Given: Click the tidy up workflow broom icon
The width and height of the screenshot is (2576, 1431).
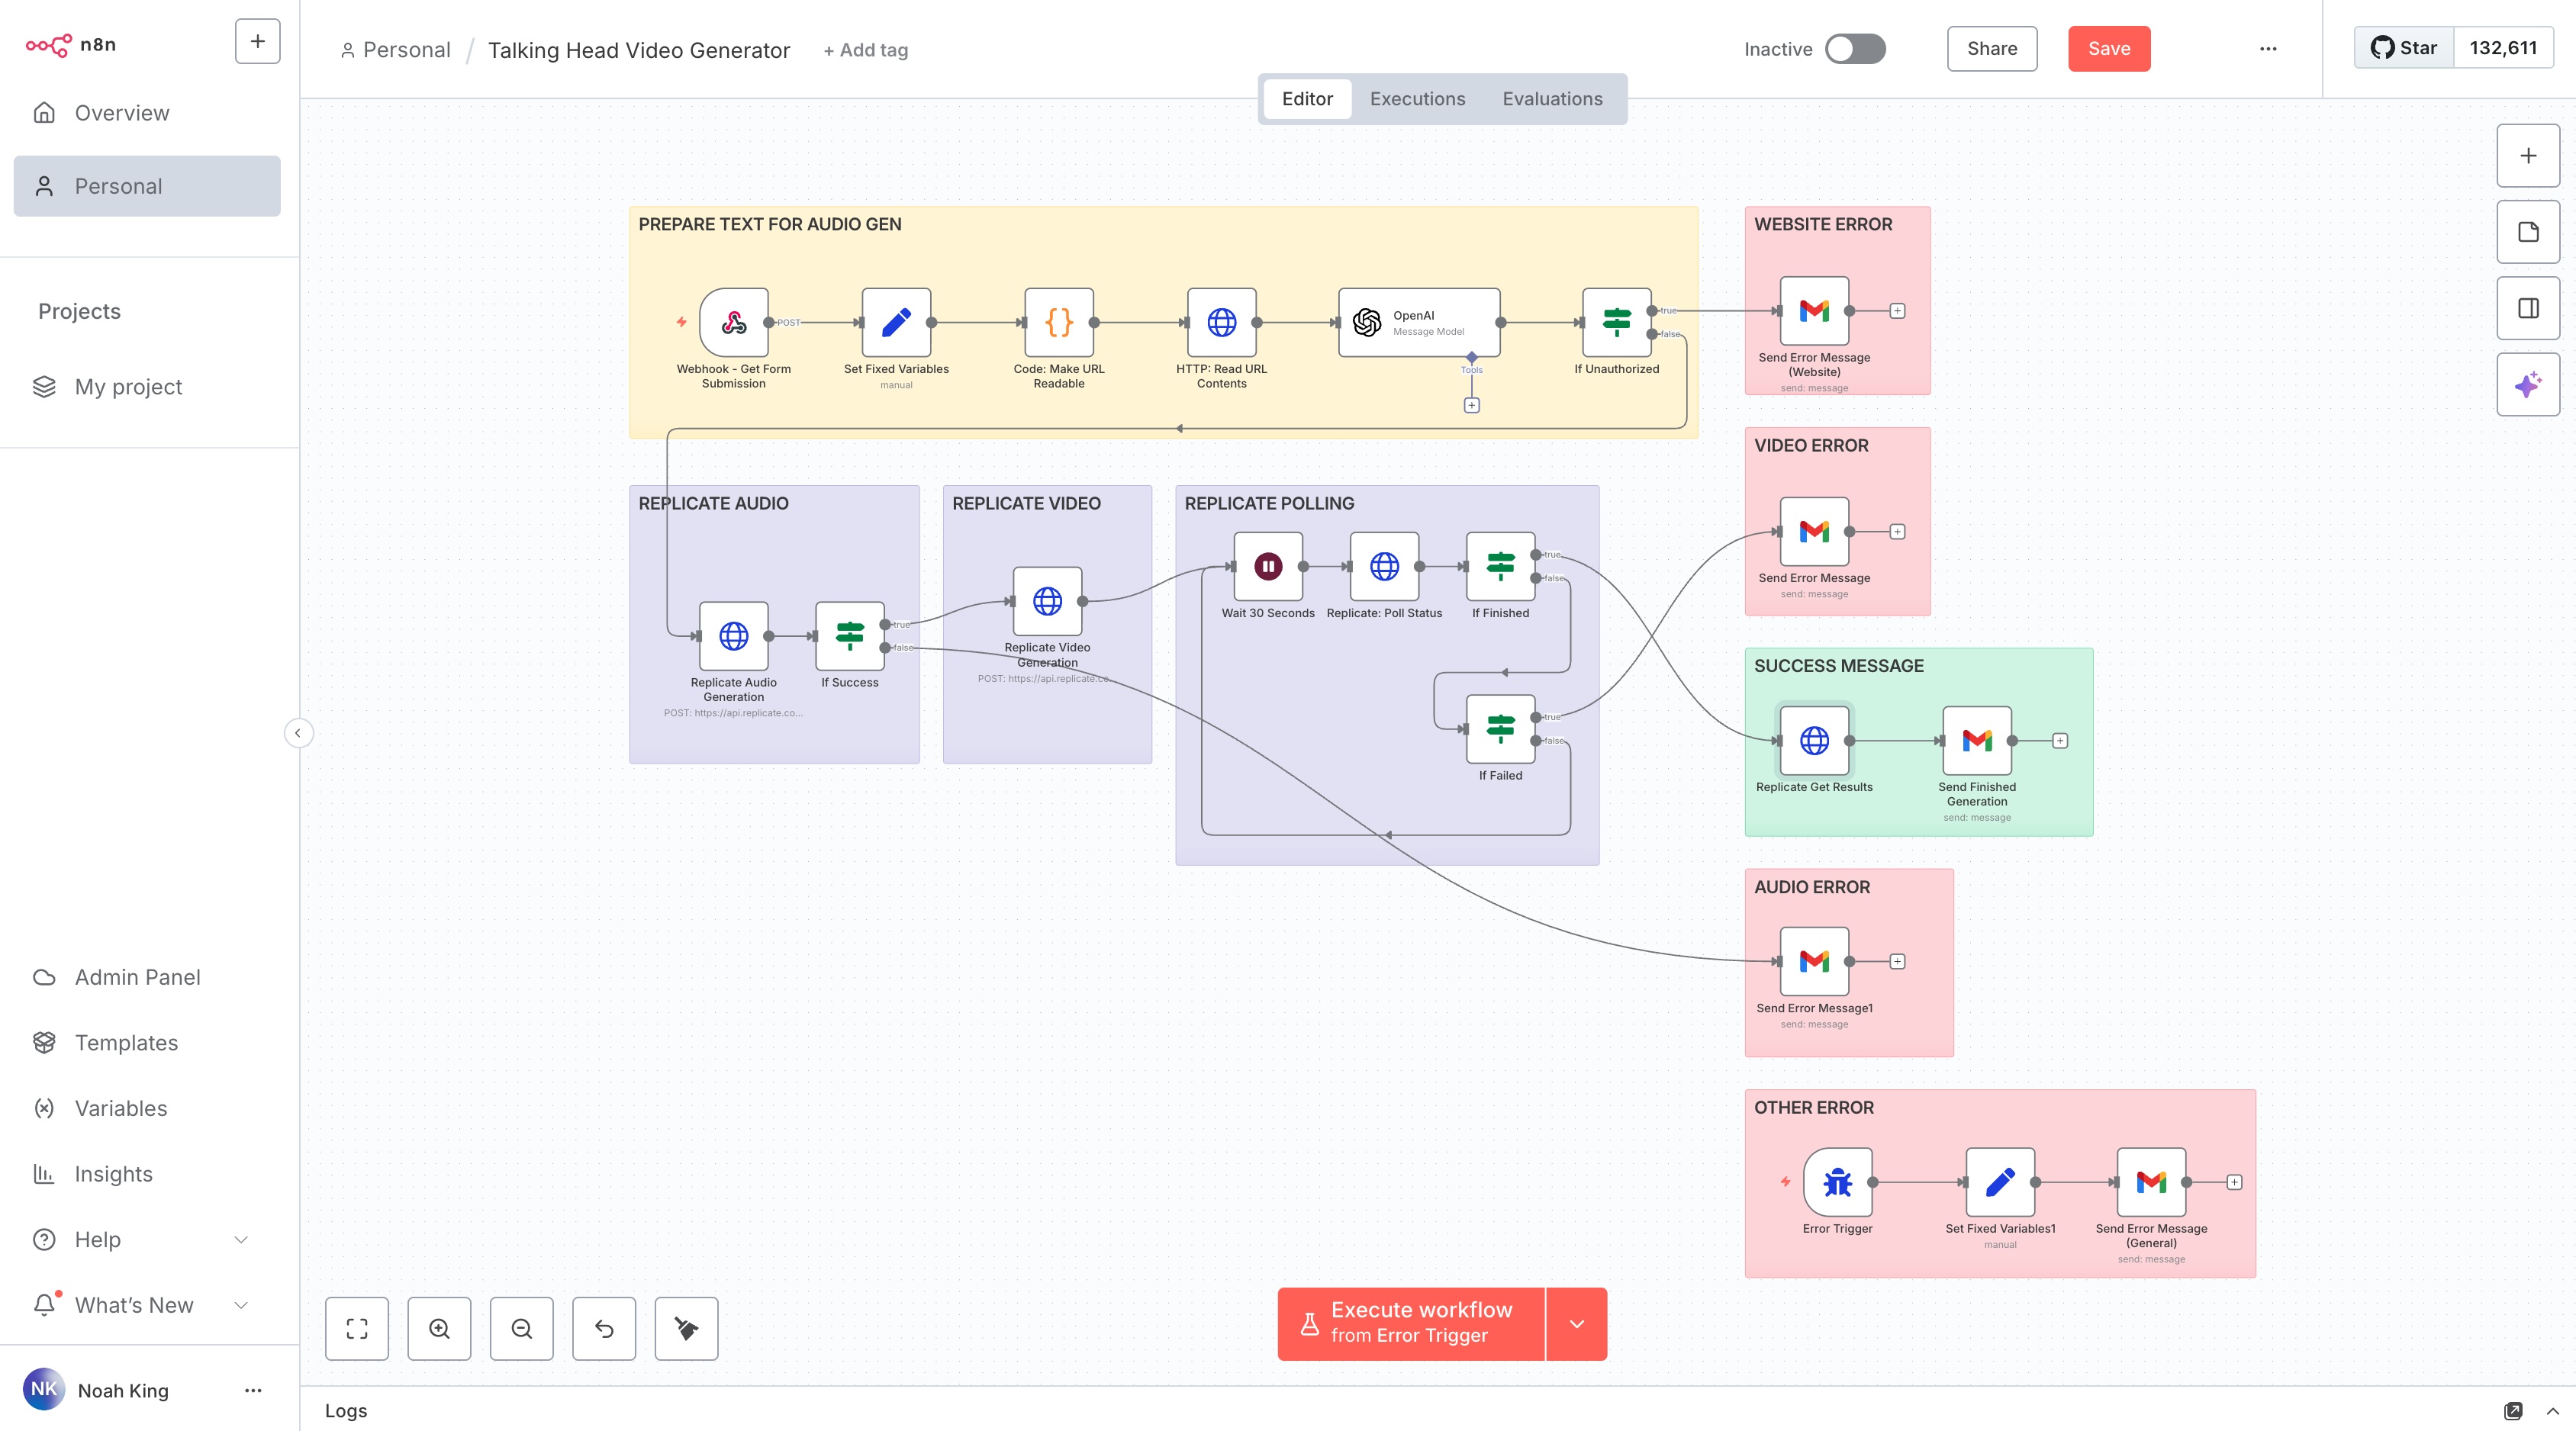Looking at the screenshot, I should (x=686, y=1328).
